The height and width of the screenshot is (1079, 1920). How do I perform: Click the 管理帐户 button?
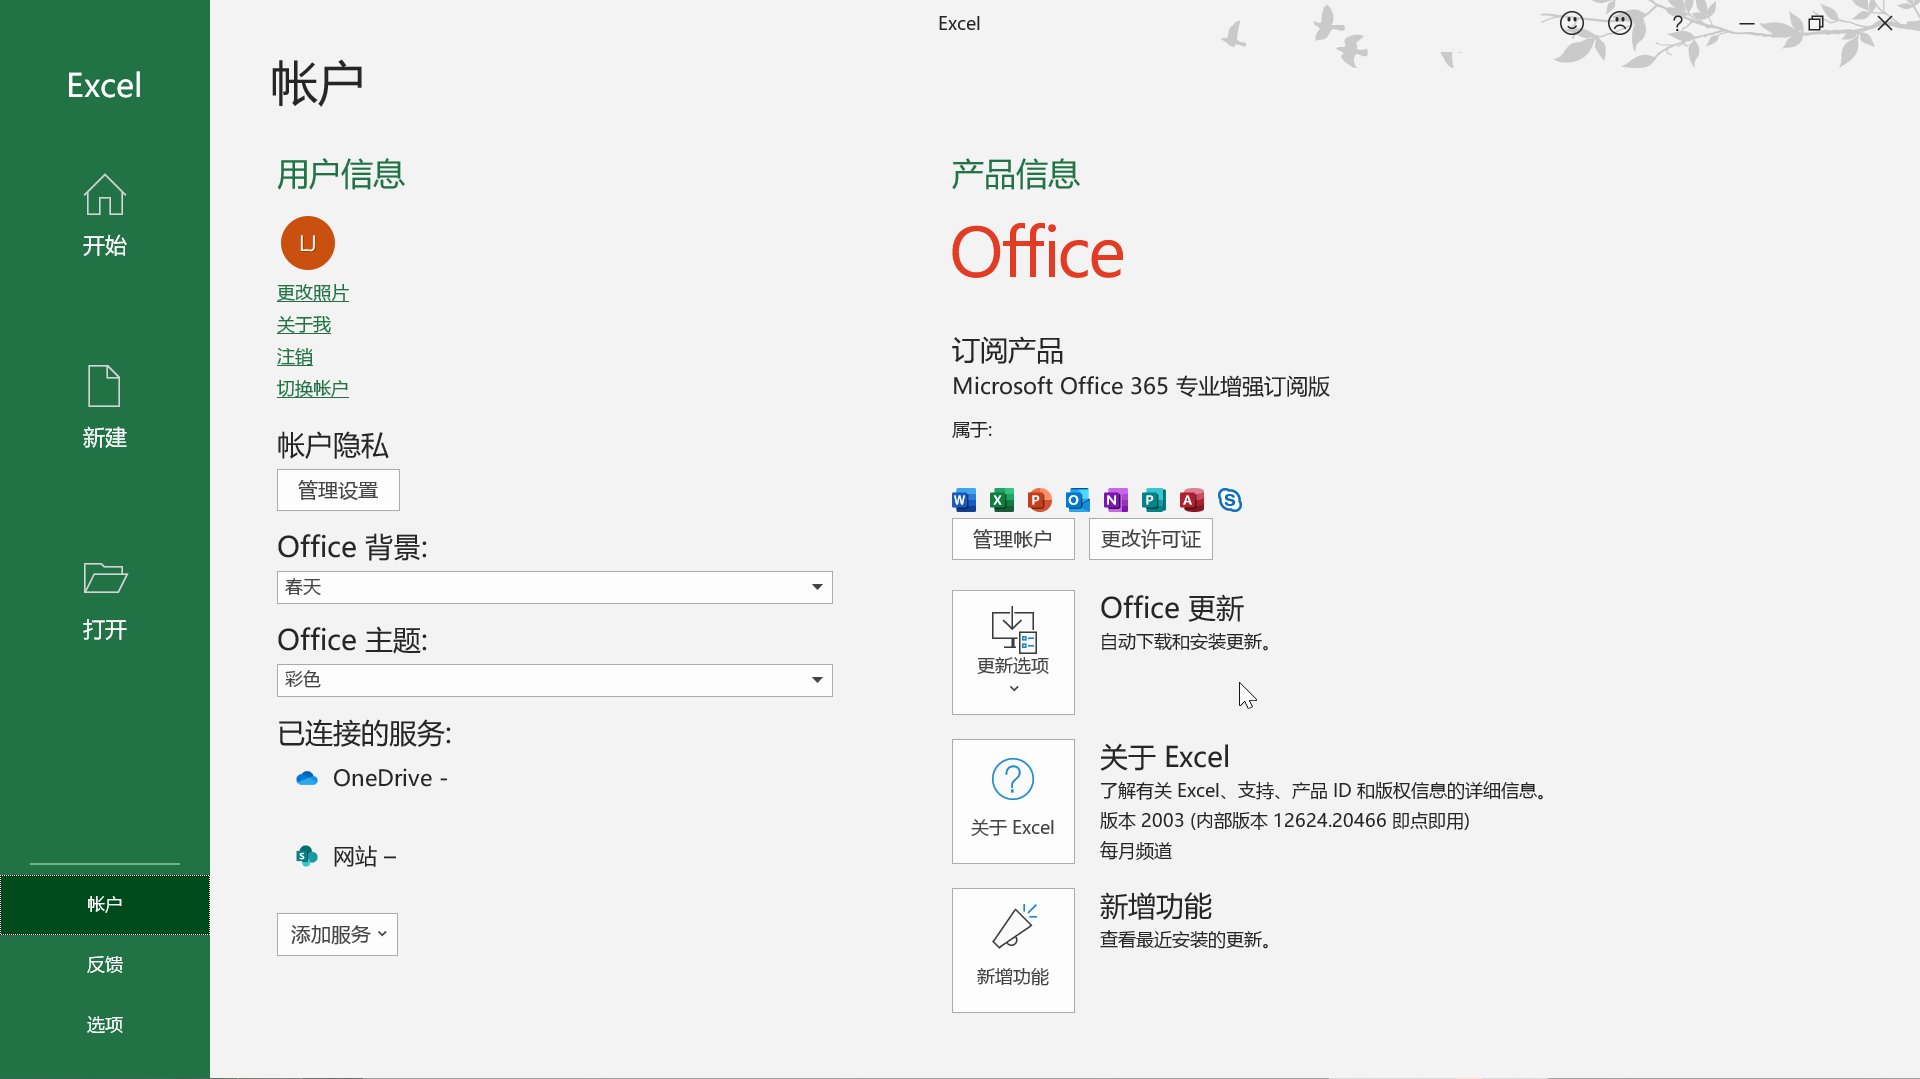click(x=1013, y=539)
